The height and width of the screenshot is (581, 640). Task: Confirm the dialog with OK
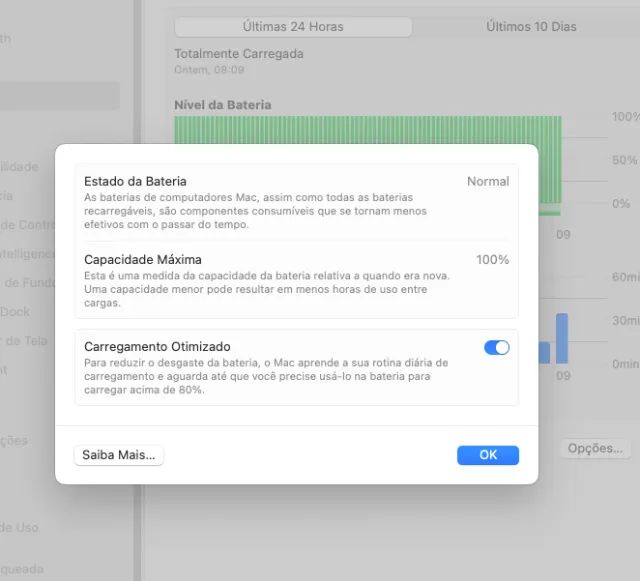point(488,455)
